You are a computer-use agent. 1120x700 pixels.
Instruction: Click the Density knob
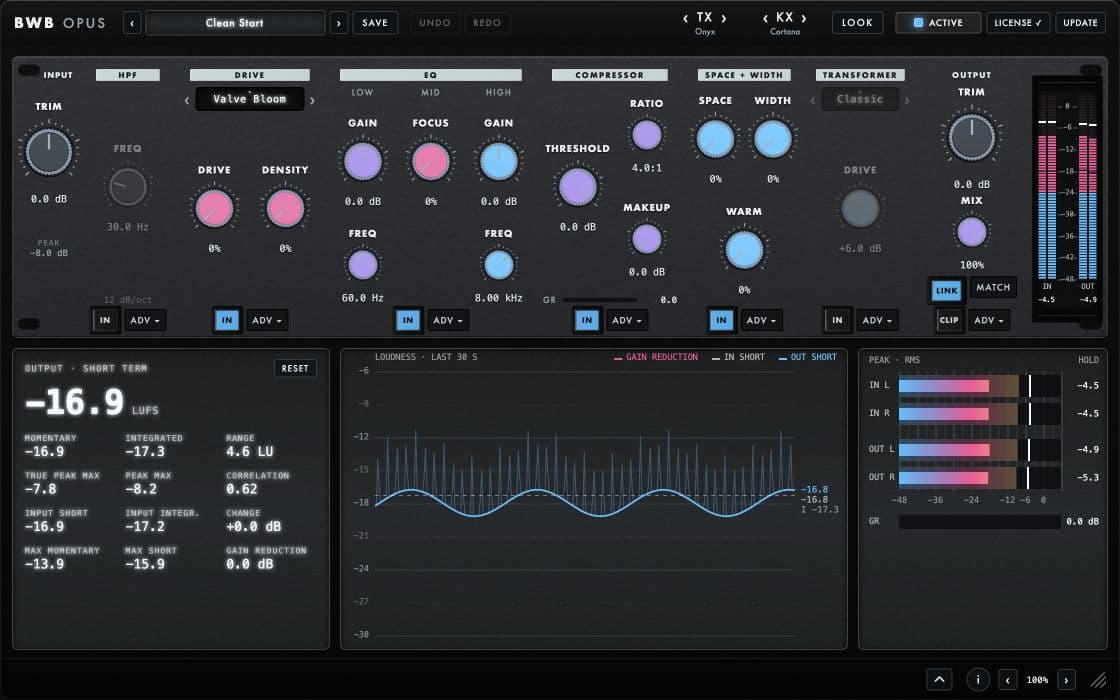point(285,209)
